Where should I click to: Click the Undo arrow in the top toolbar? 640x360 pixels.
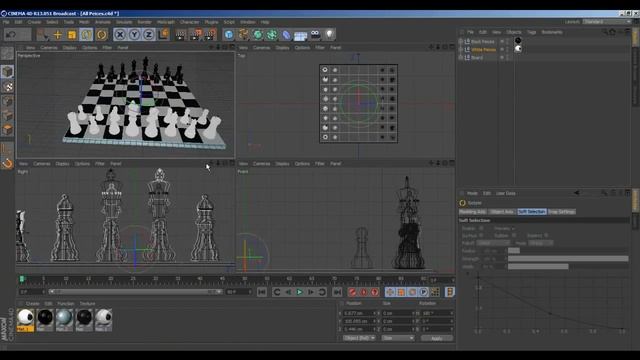11,35
